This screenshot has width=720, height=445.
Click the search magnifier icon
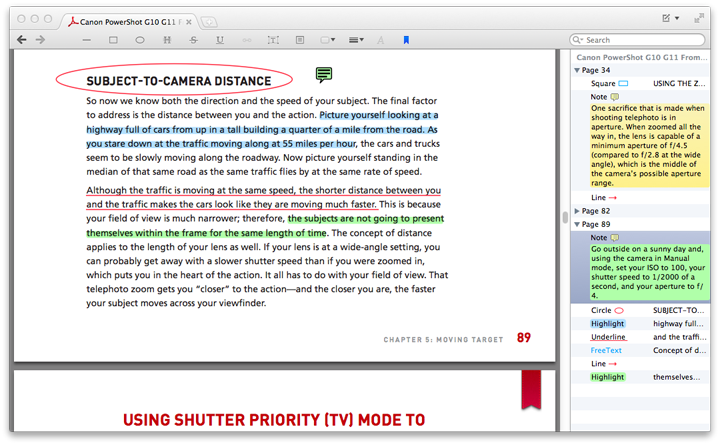[x=577, y=40]
